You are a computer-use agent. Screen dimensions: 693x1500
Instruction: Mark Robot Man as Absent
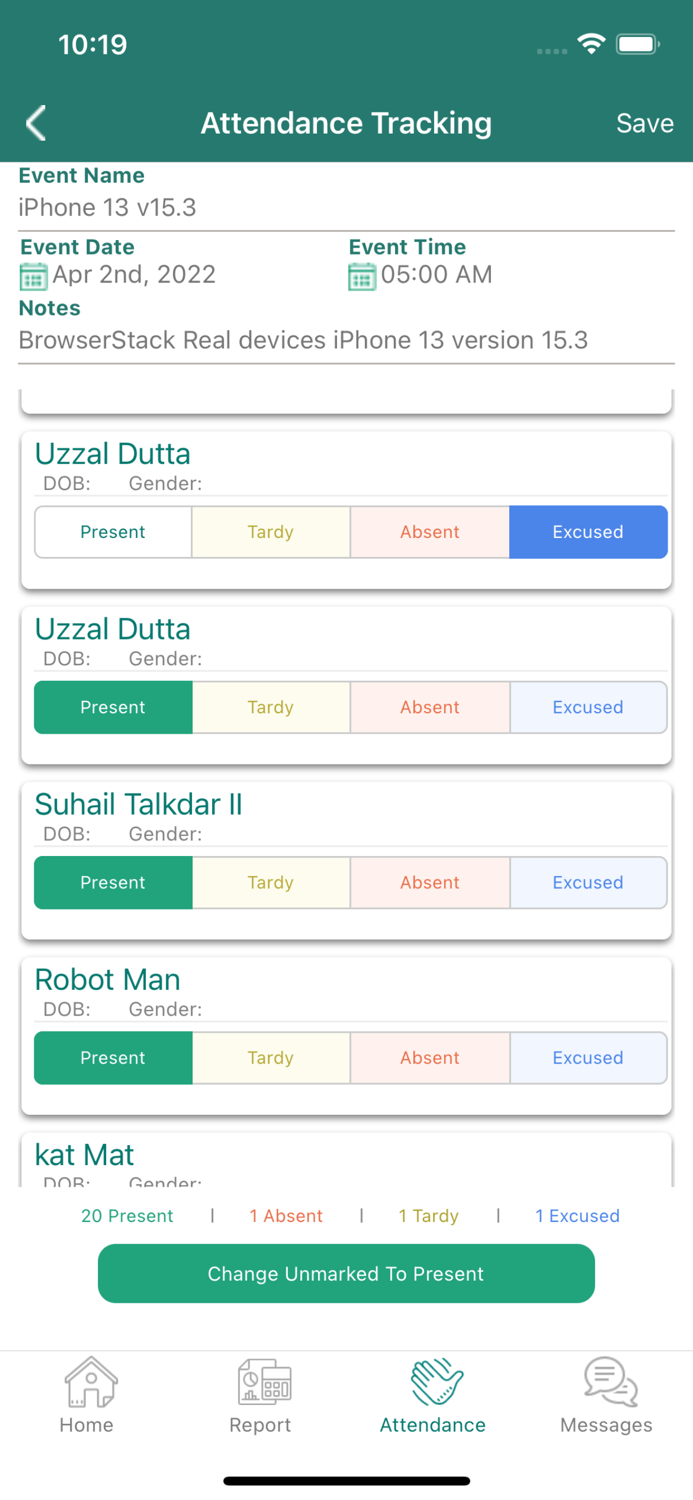tap(430, 1058)
